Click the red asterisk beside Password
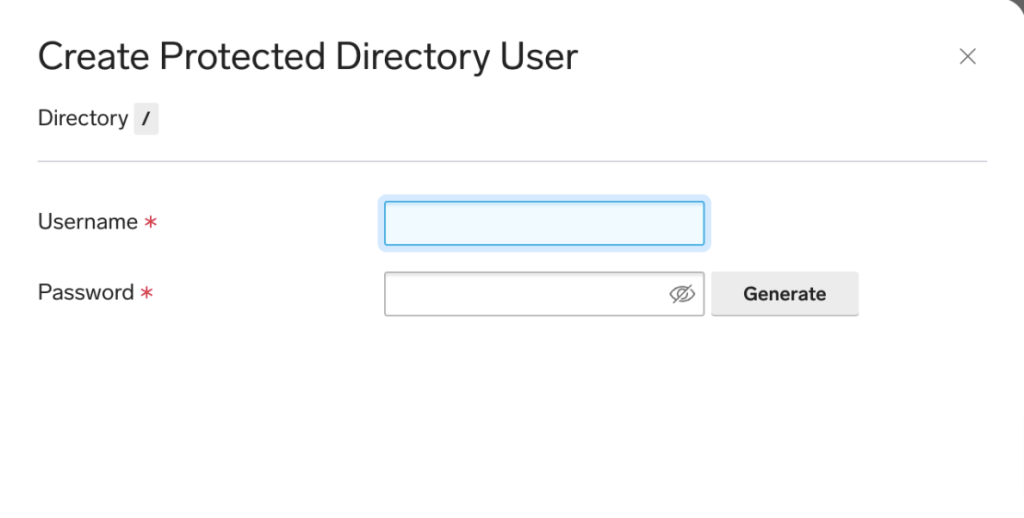Image resolution: width=1024 pixels, height=518 pixels. coord(147,294)
